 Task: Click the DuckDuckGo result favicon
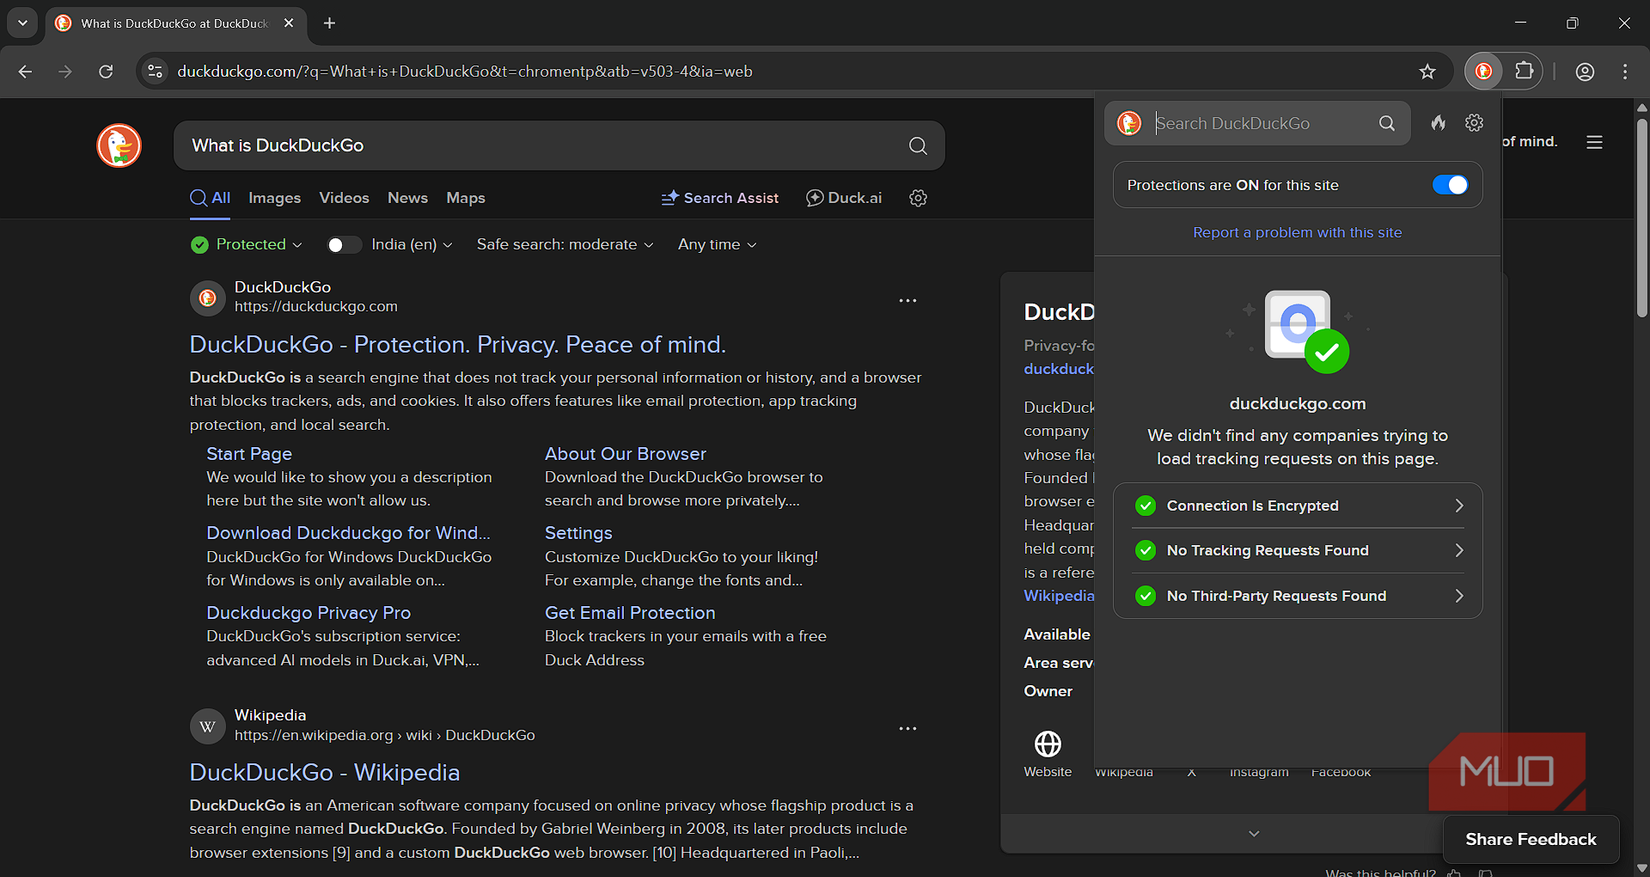coord(207,297)
